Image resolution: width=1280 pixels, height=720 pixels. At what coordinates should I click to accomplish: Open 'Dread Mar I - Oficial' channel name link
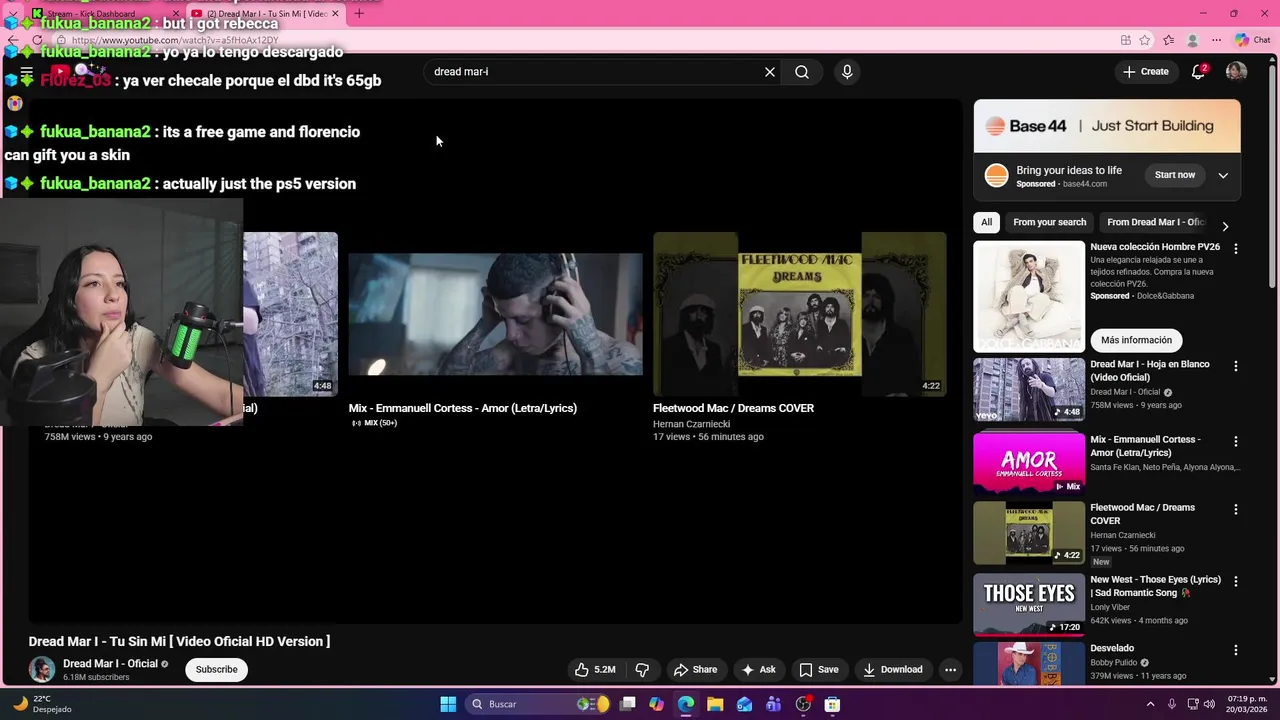110,664
